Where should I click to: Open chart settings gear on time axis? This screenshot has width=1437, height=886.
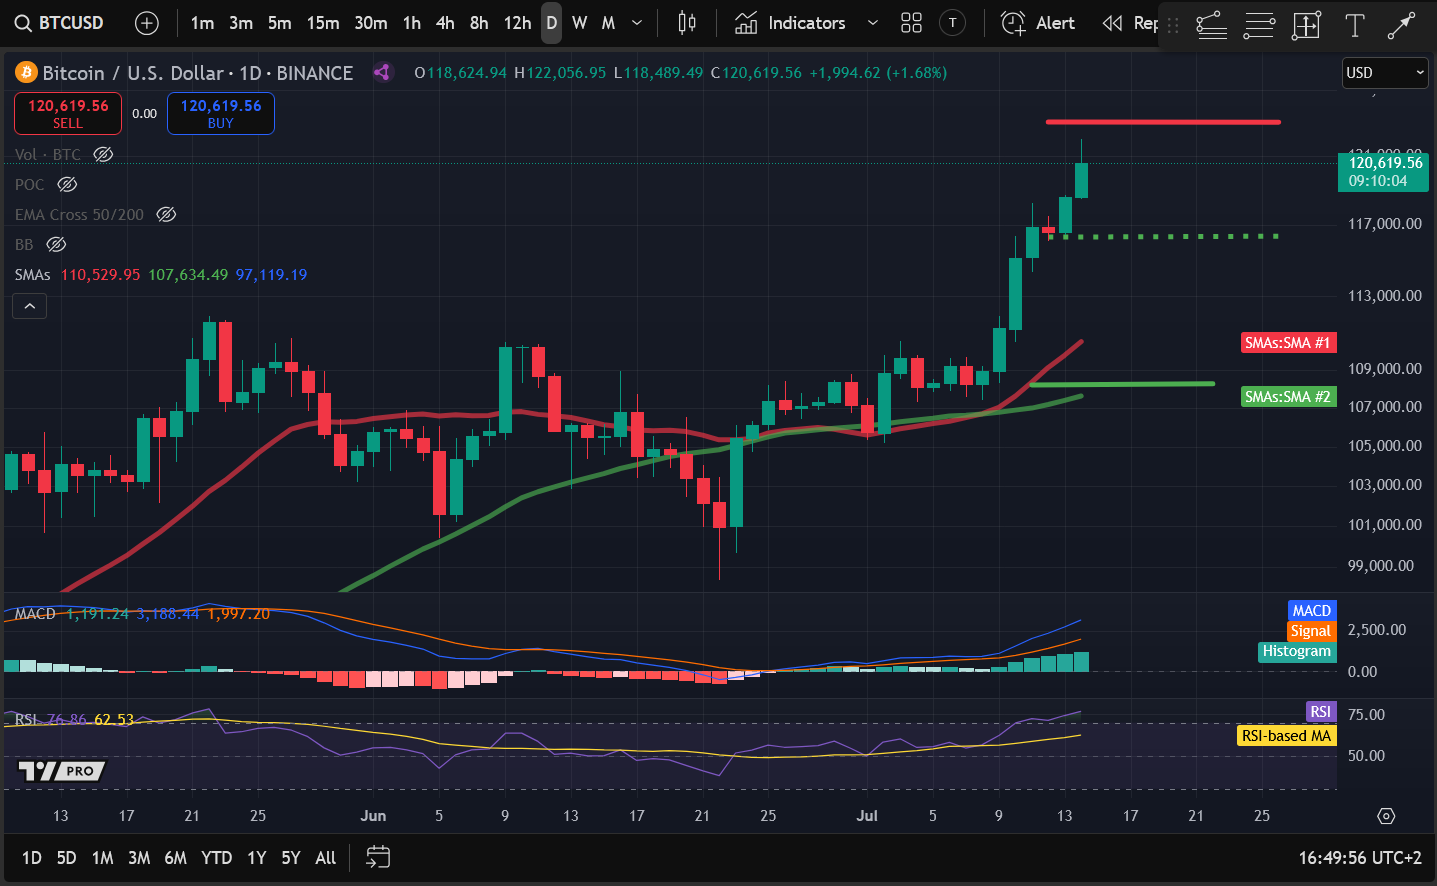(x=1385, y=816)
